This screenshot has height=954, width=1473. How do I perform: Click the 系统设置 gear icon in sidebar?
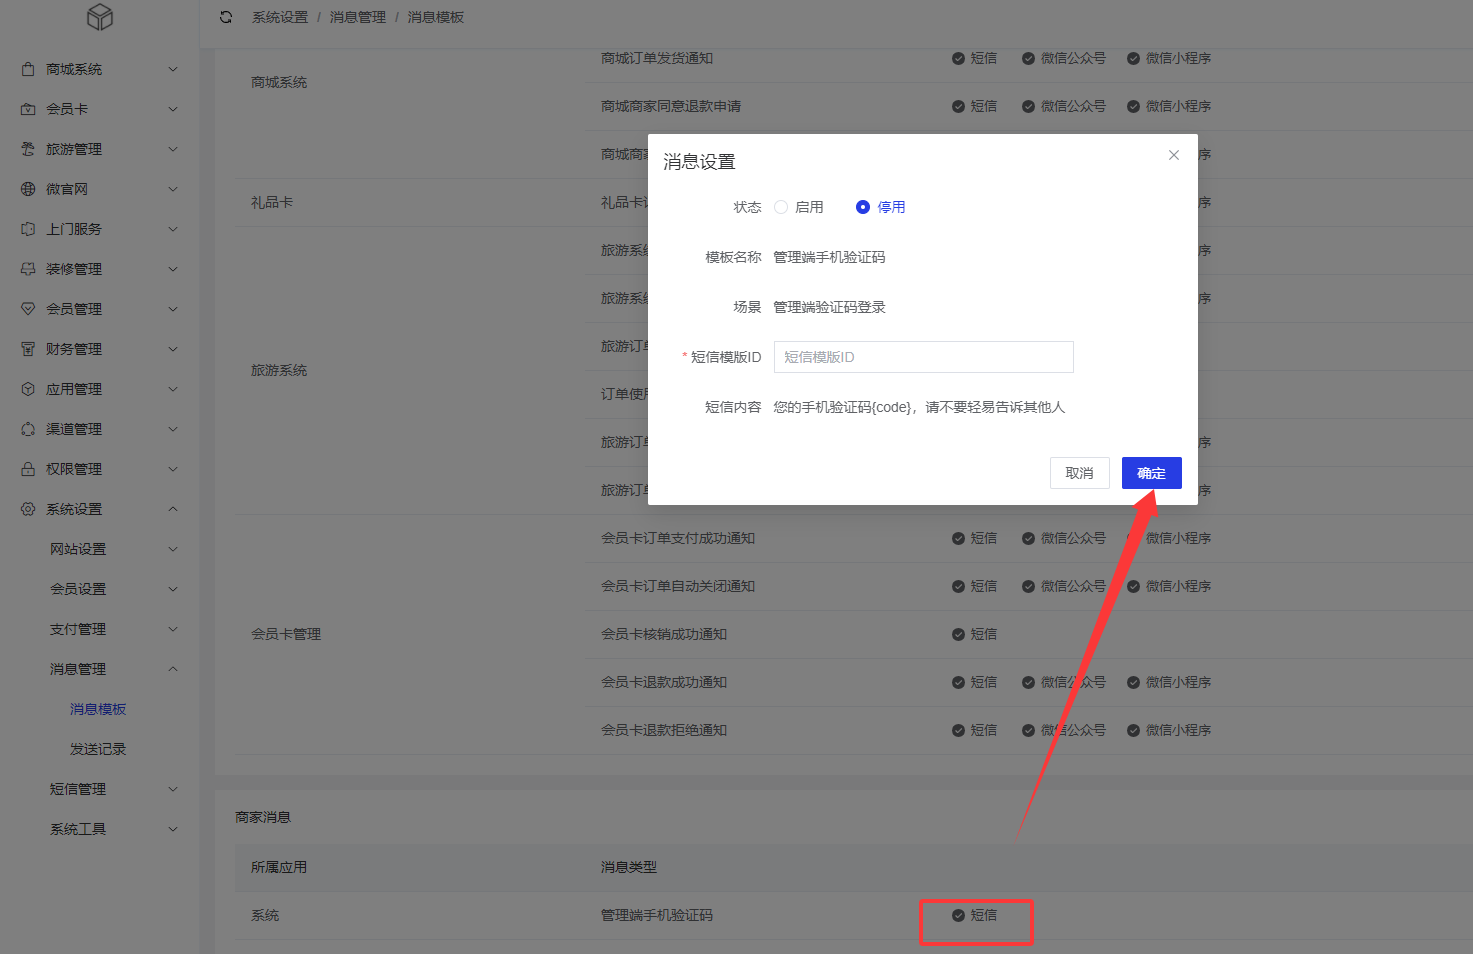tap(28, 509)
